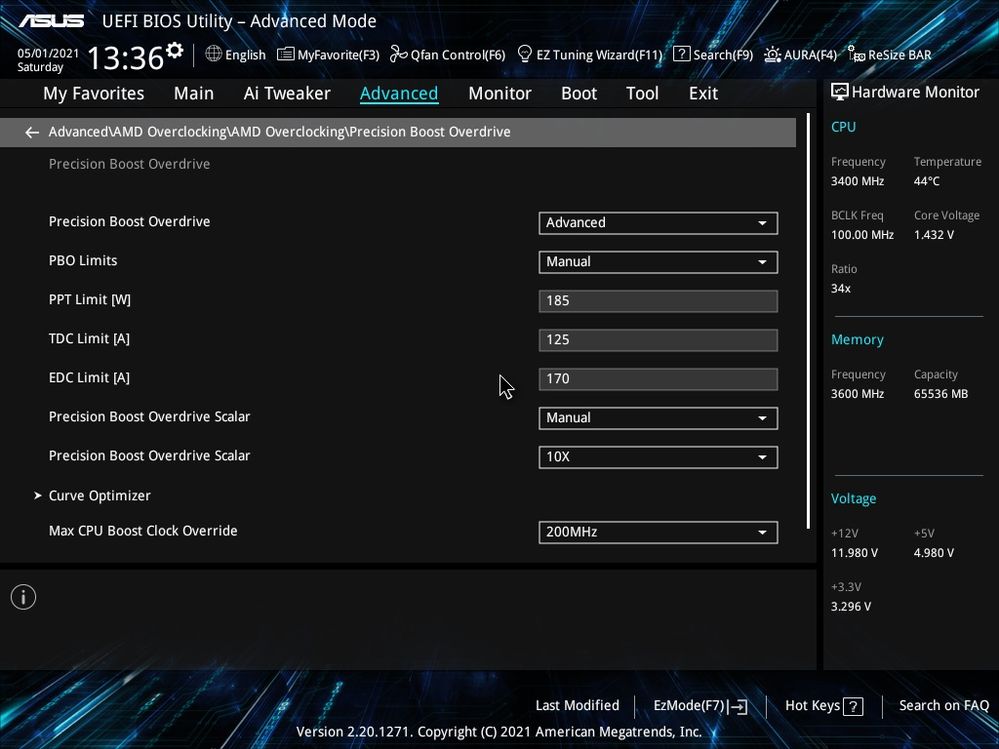The image size is (999, 749).
Task: Open the Scalar 10X dropdown
Action: [658, 457]
